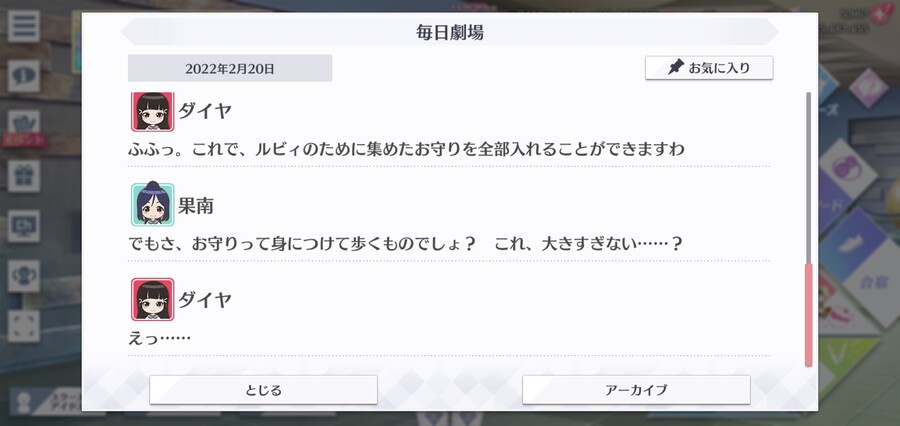Click the gift box present icon
Screen dimensions: 900x426
coord(24,176)
